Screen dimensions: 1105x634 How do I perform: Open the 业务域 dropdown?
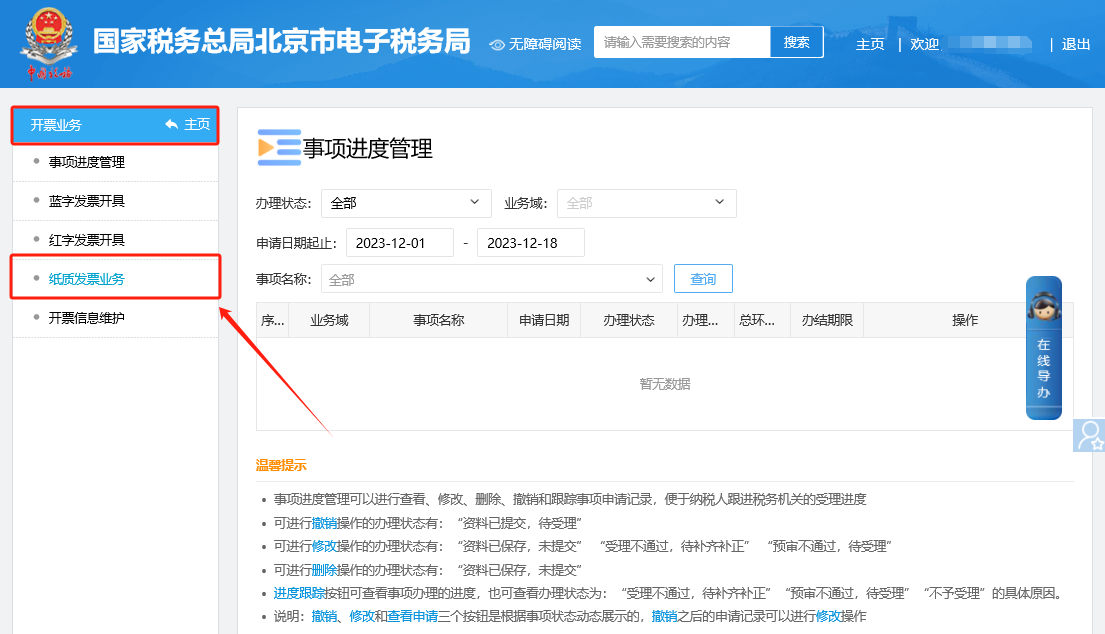coord(646,203)
